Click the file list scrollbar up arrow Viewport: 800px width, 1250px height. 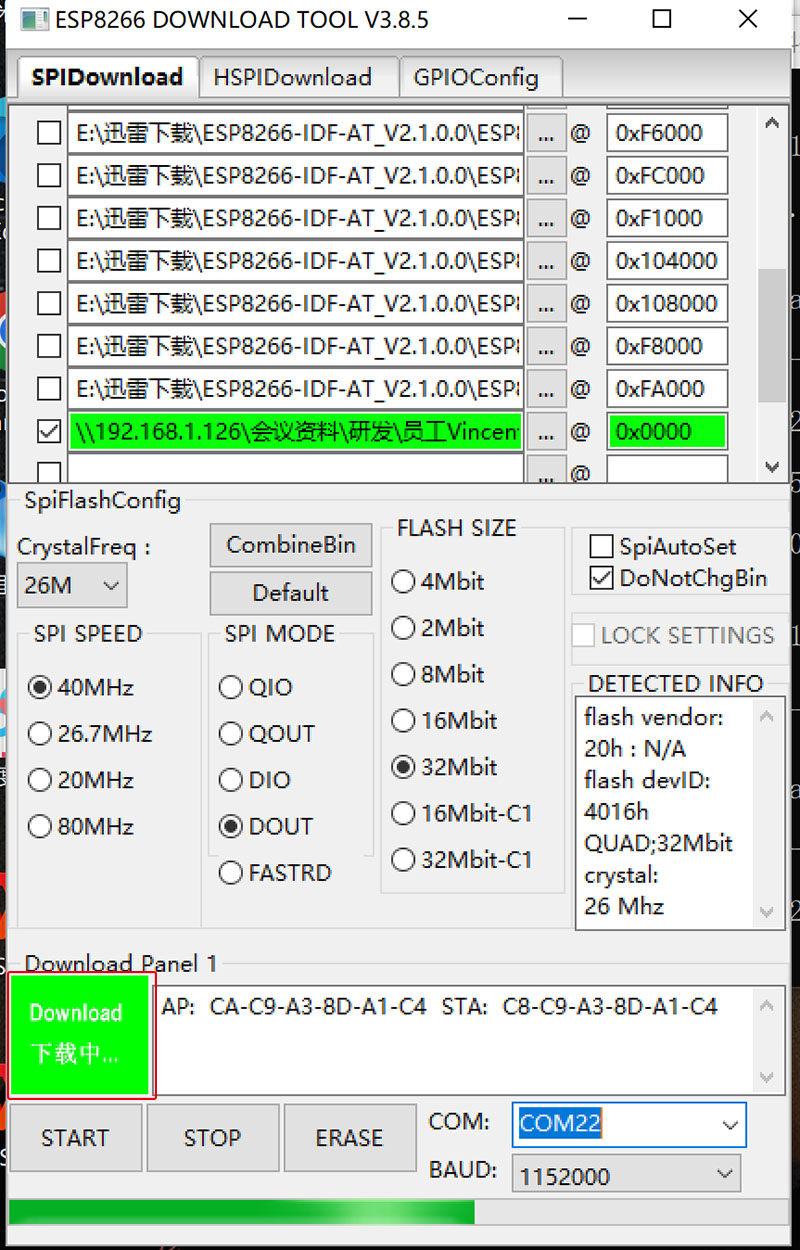pyautogui.click(x=771, y=124)
